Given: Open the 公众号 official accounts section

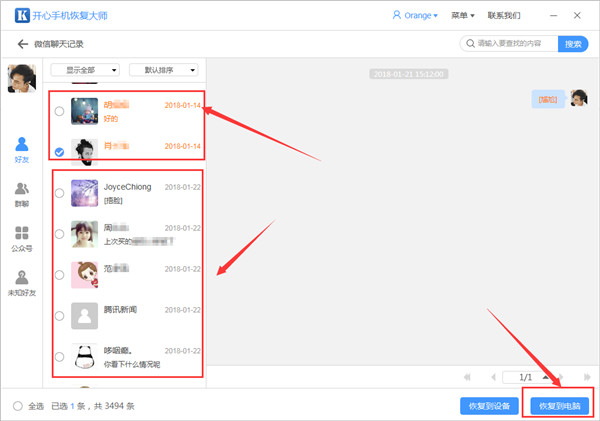Looking at the screenshot, I should [x=21, y=237].
